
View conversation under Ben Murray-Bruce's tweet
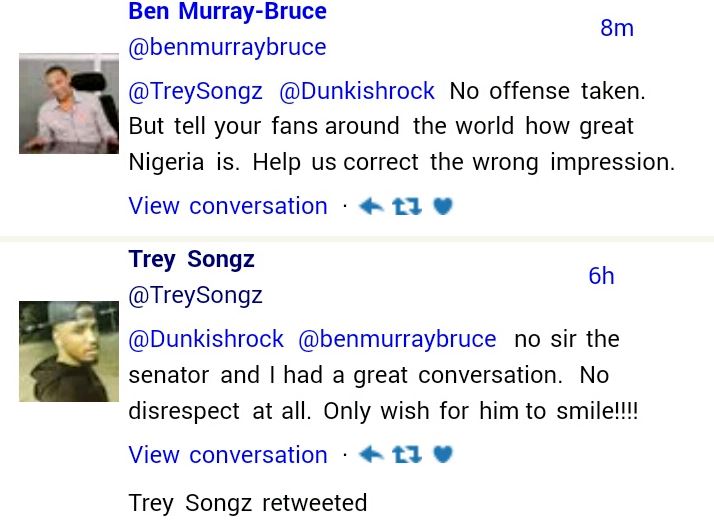(x=228, y=206)
